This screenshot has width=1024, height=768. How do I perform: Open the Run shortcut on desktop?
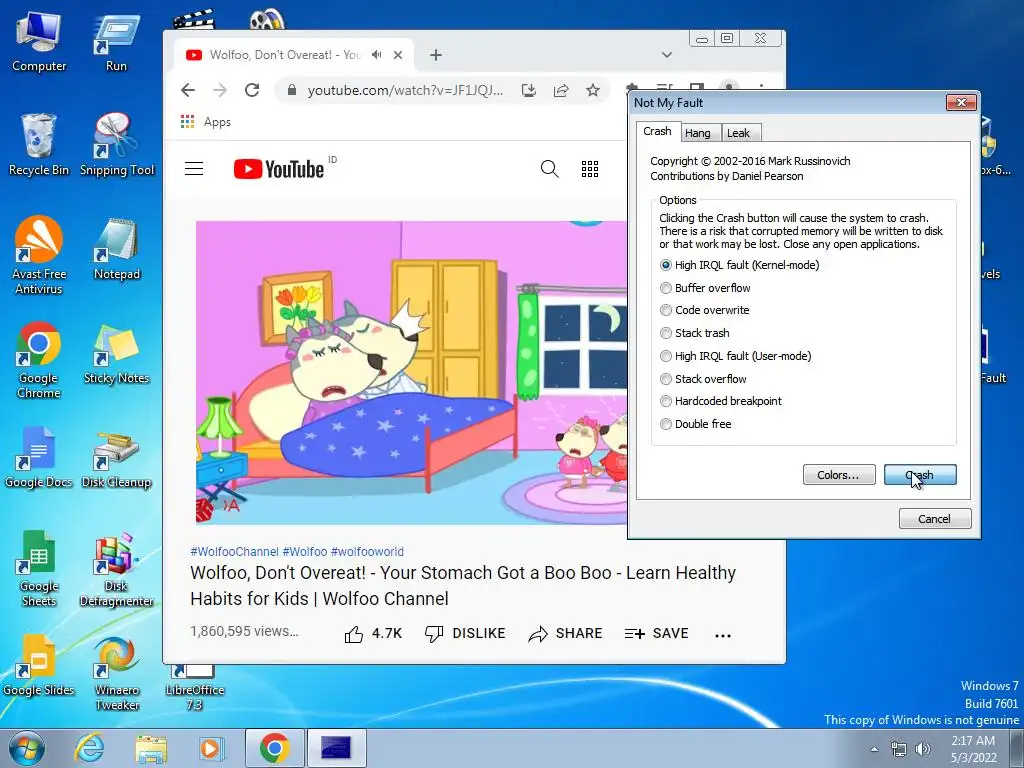116,42
